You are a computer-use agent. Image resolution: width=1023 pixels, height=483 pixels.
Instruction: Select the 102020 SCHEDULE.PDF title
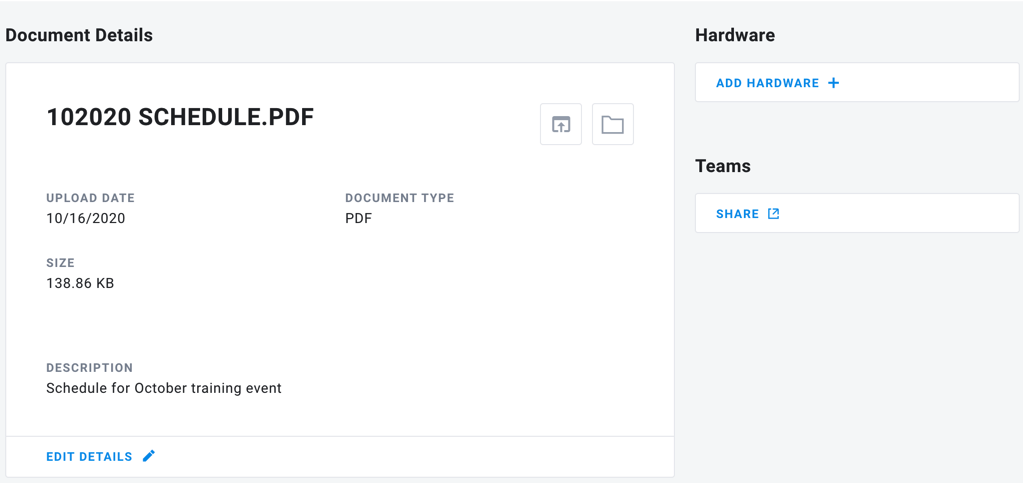tap(180, 117)
